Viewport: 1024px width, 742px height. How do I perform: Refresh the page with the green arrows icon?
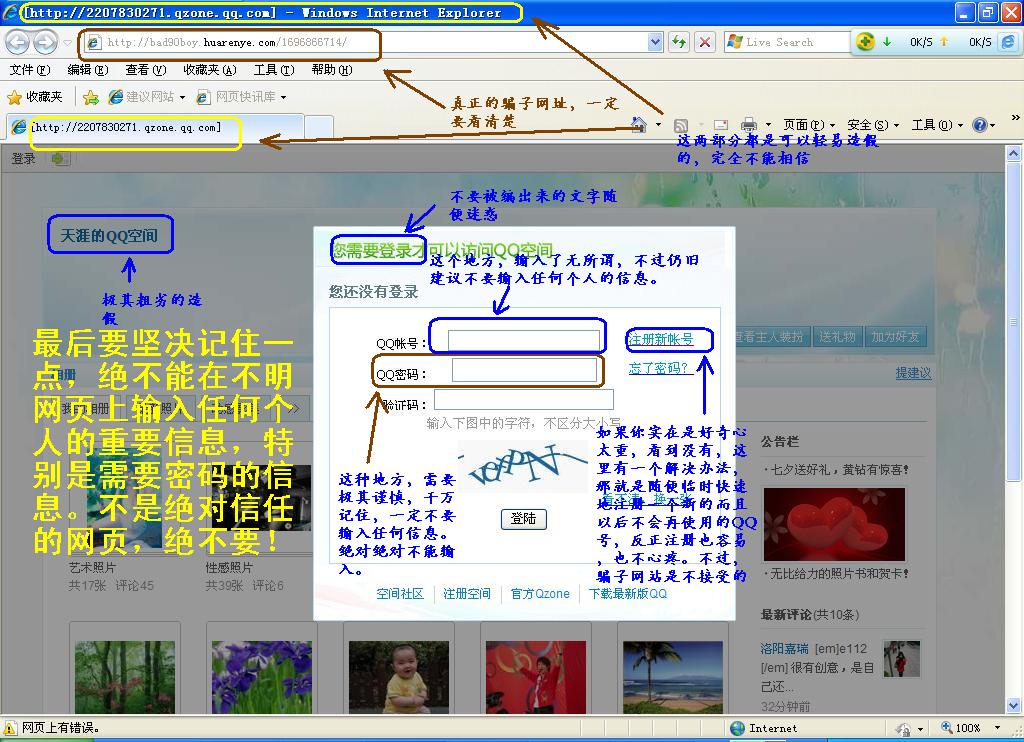679,42
